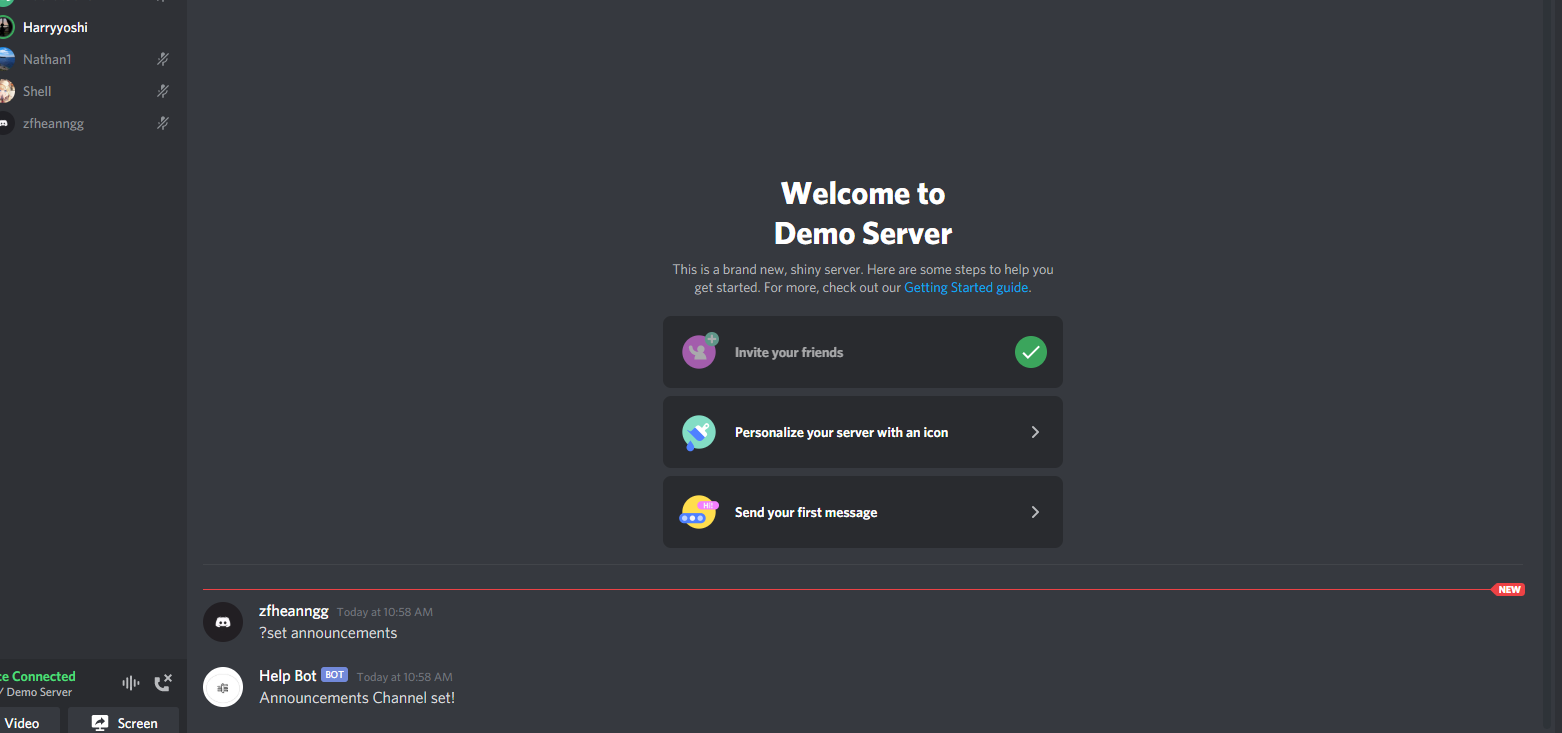Select Personalize your server with an icon
Screen dimensions: 1562x733
[863, 432]
